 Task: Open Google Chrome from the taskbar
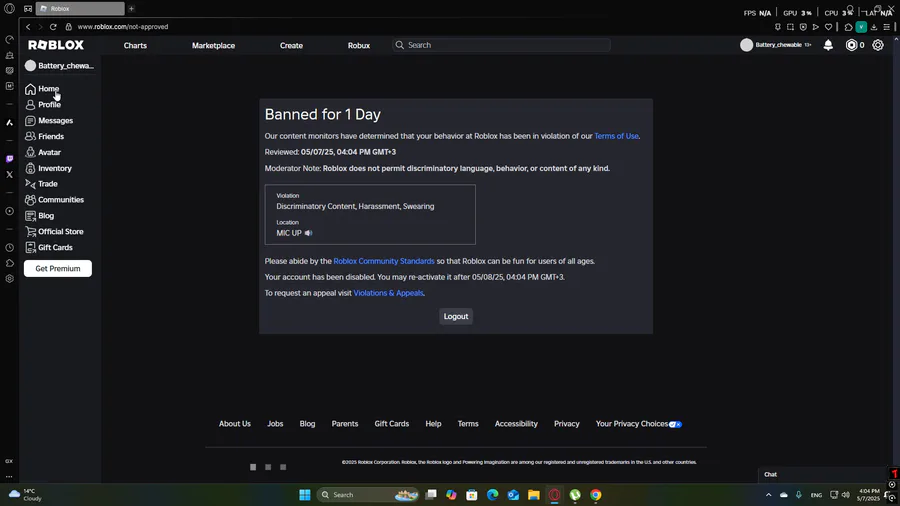pos(596,495)
